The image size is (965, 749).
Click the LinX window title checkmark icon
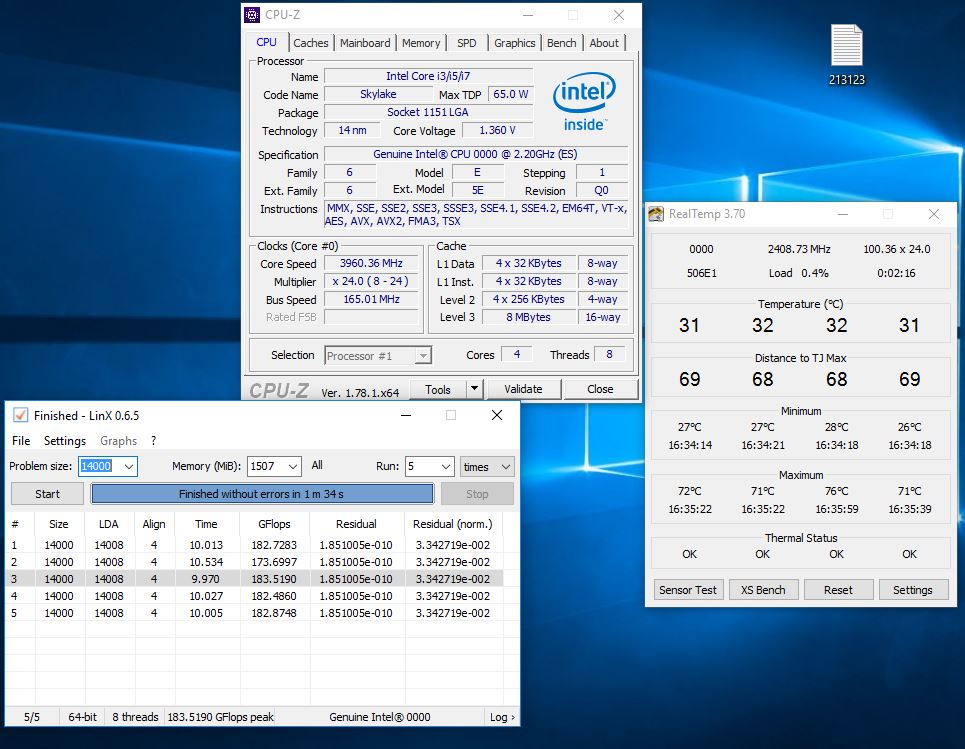20,415
